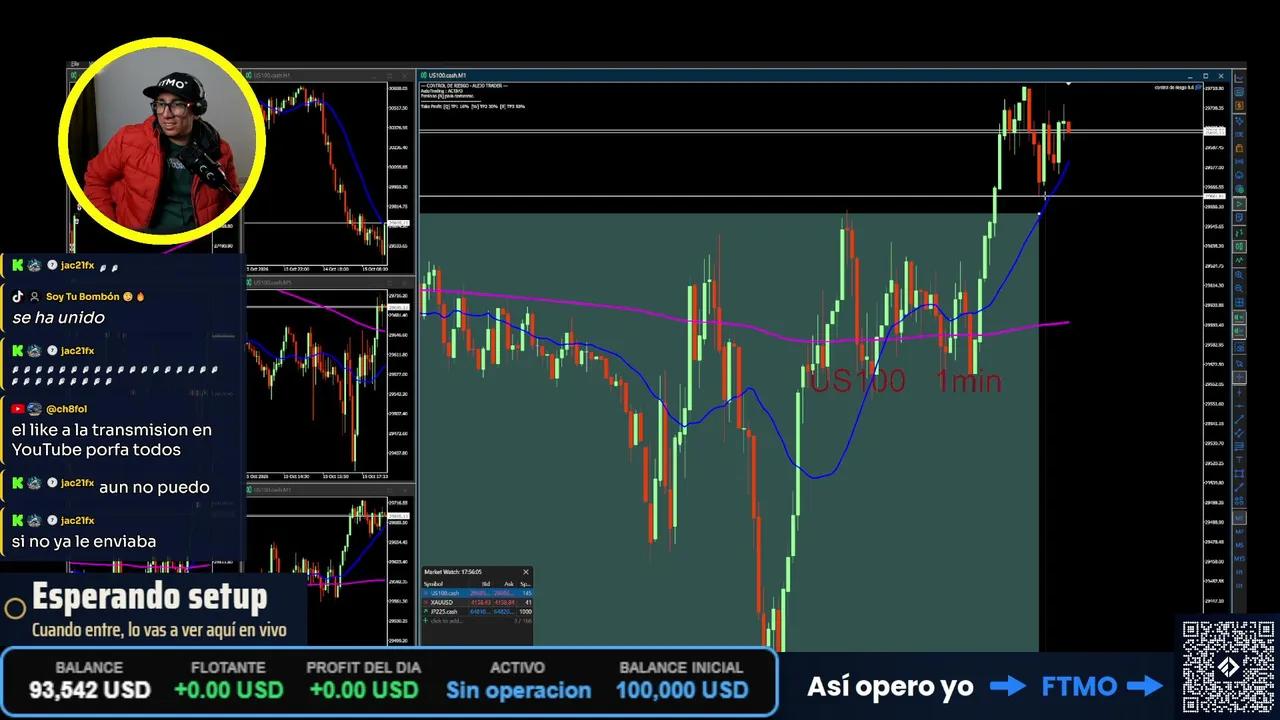Select the rectangle drawing tool icon
The width and height of the screenshot is (1280, 720).
(x=1239, y=473)
